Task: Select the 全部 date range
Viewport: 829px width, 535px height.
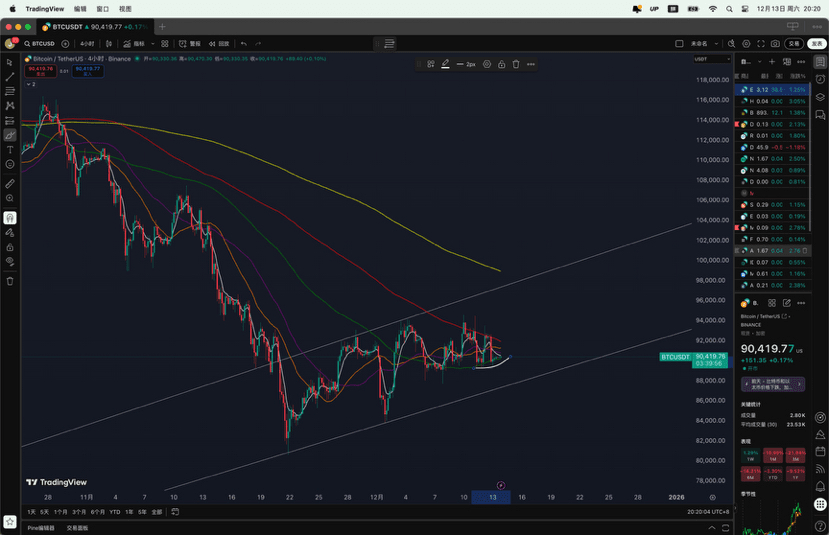Action: (156, 512)
